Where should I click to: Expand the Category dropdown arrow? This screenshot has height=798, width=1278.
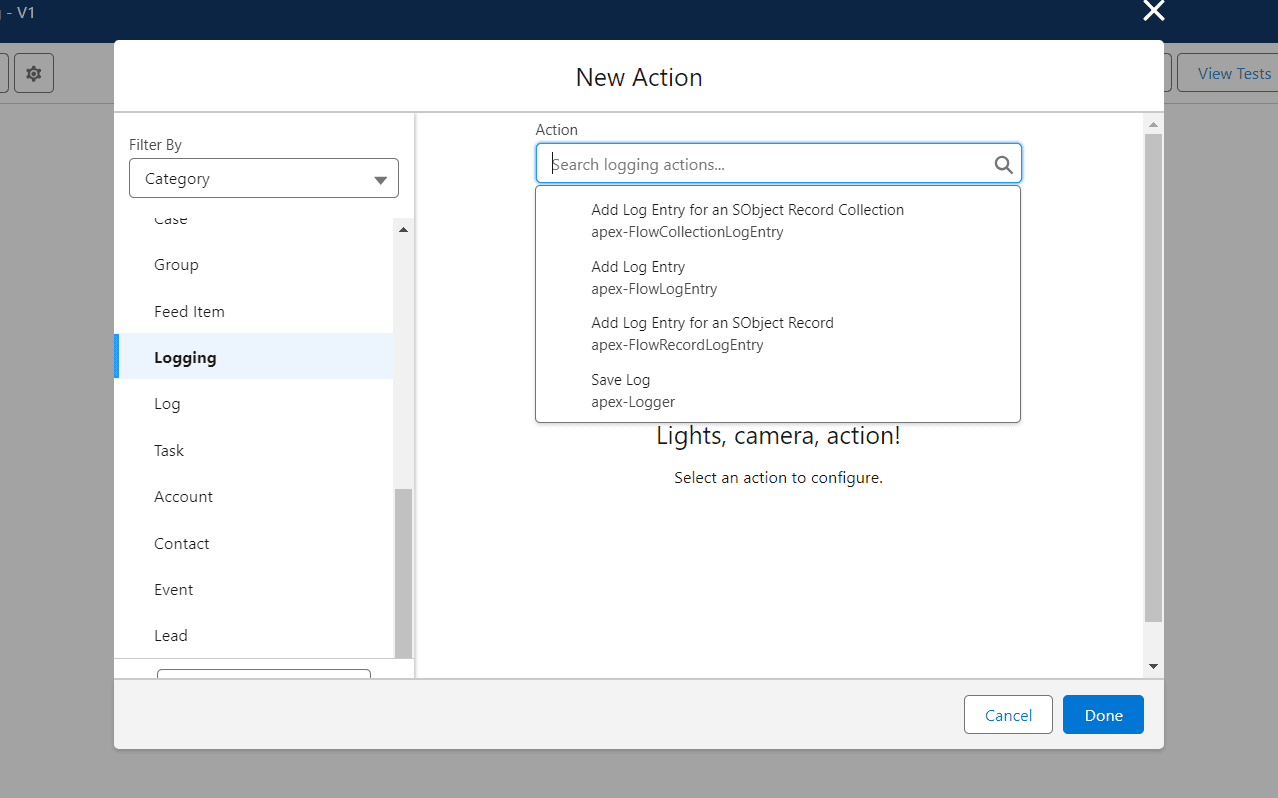380,180
